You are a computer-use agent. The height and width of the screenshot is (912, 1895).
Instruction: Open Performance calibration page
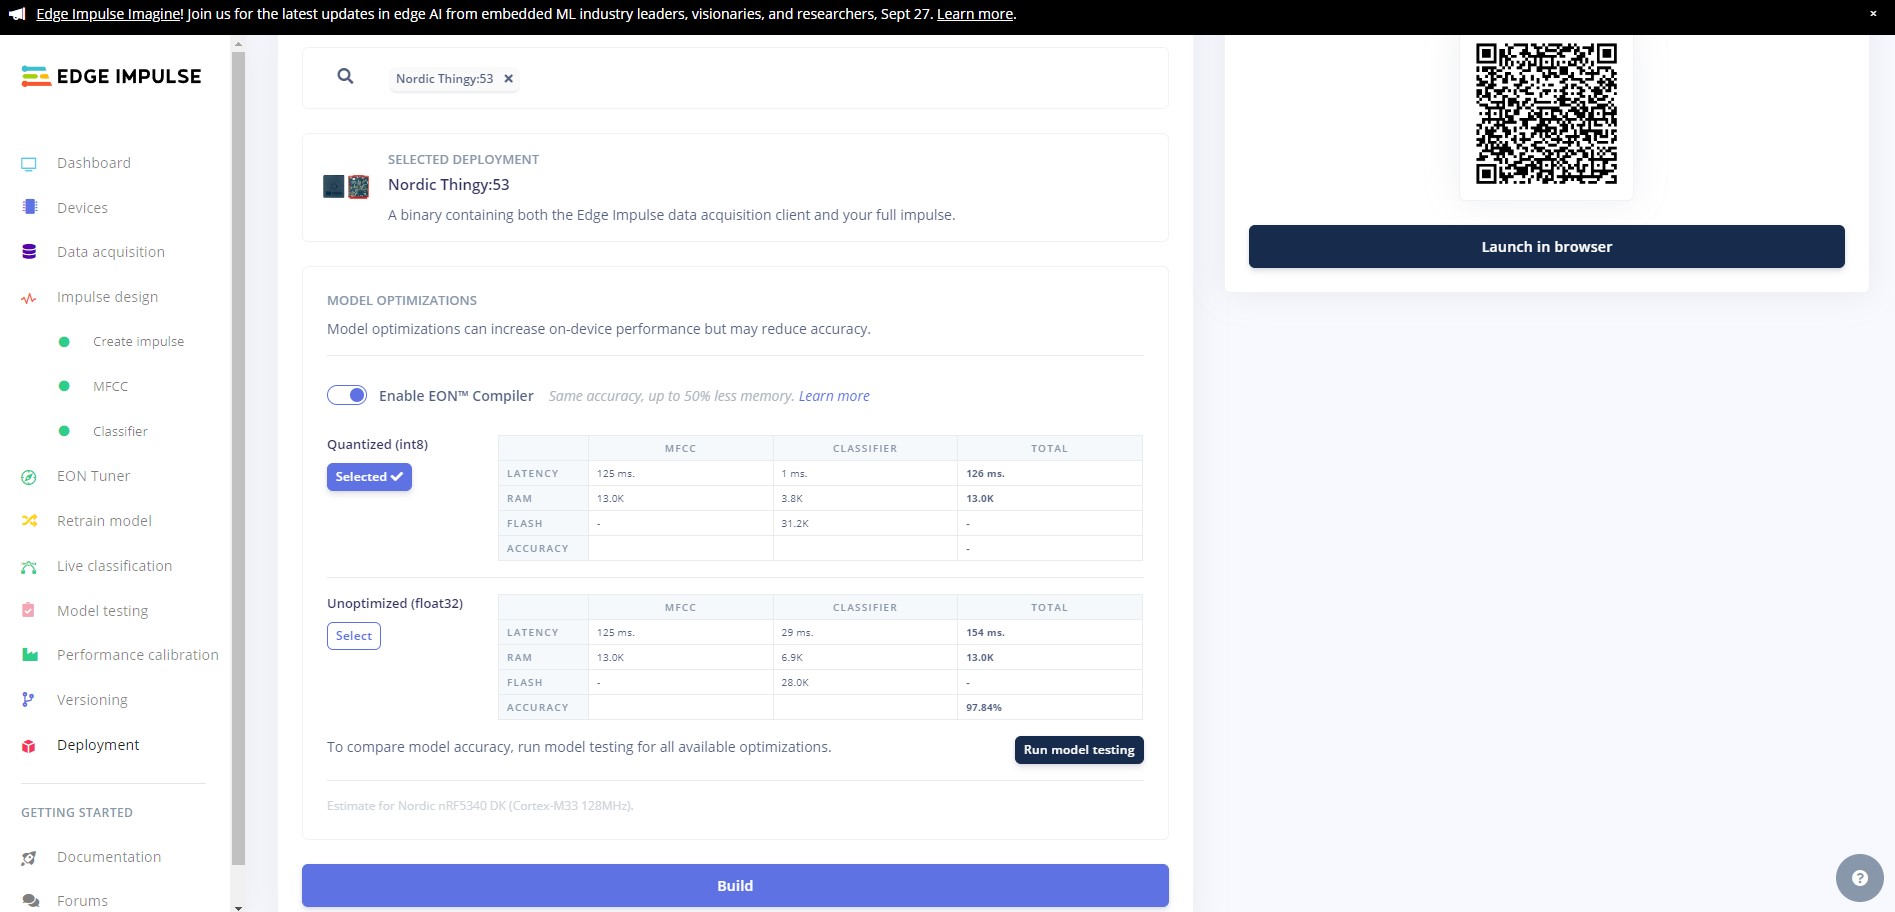[x=138, y=655]
